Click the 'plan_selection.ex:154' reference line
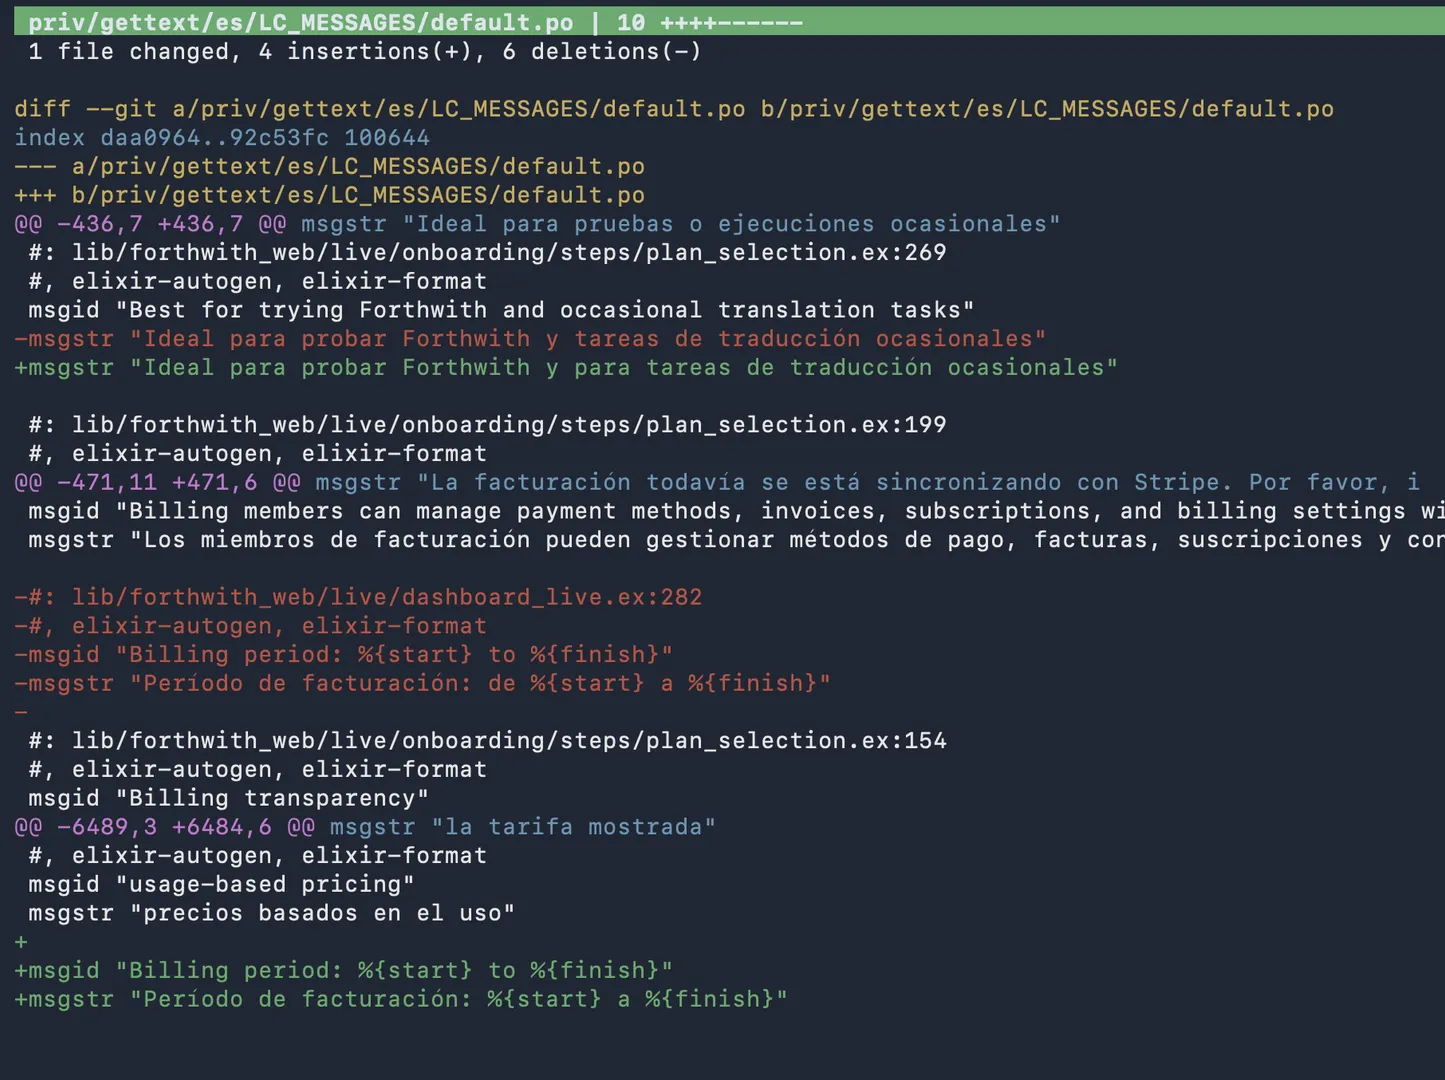Image resolution: width=1445 pixels, height=1080 pixels. pos(487,740)
